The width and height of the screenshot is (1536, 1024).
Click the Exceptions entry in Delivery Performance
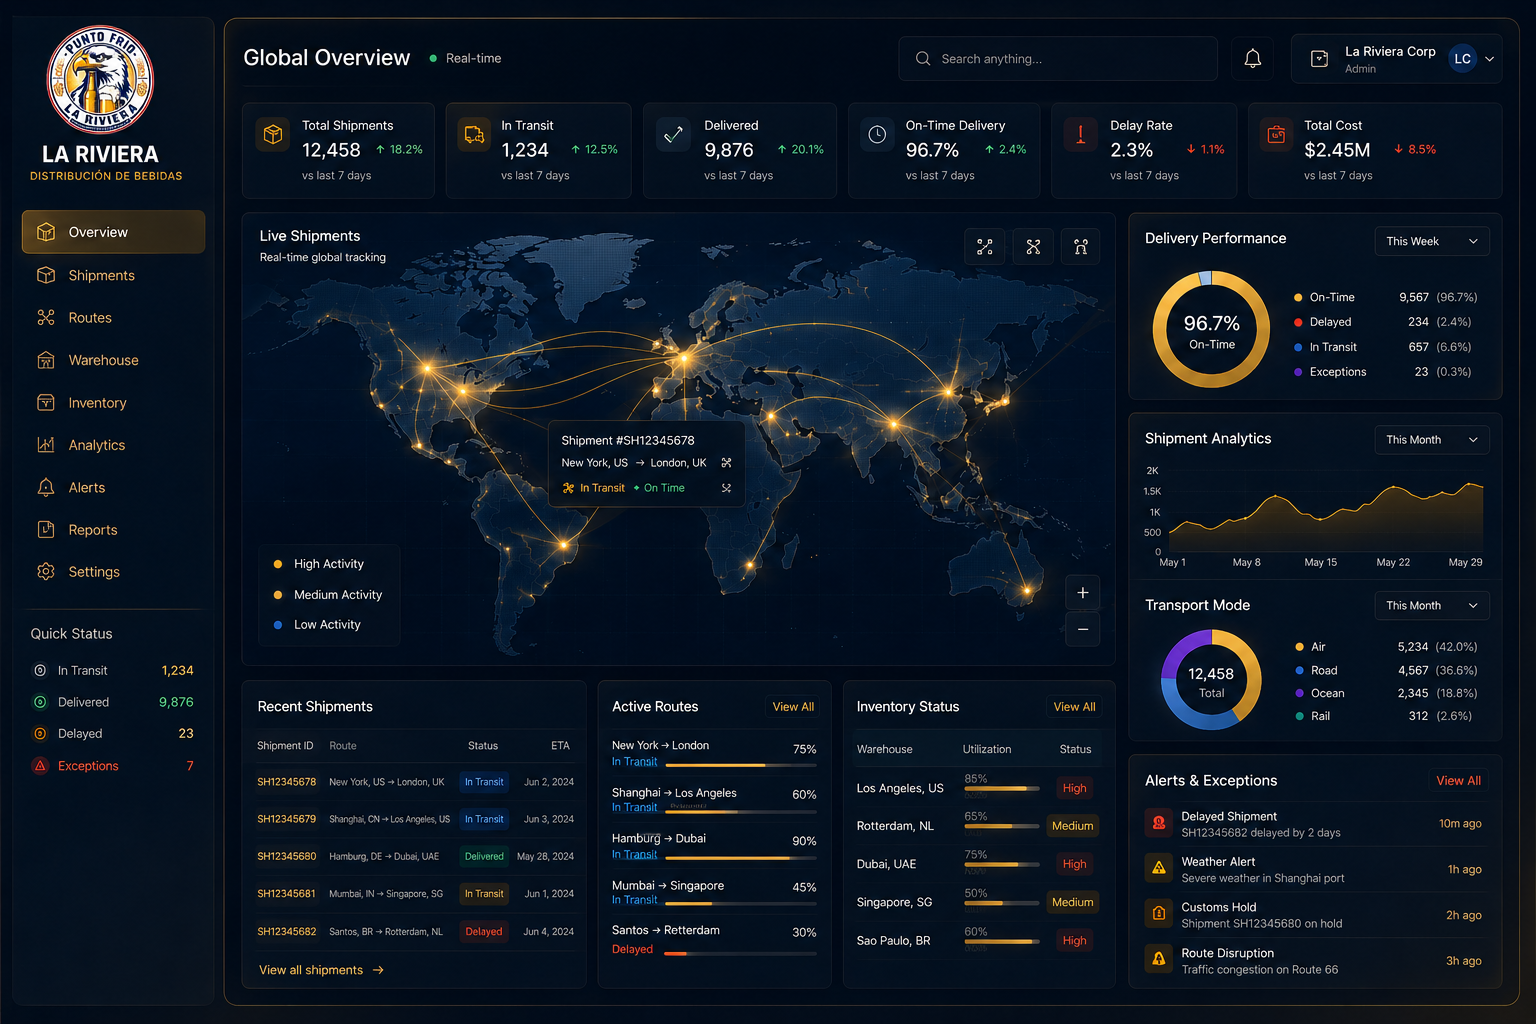tap(1383, 372)
